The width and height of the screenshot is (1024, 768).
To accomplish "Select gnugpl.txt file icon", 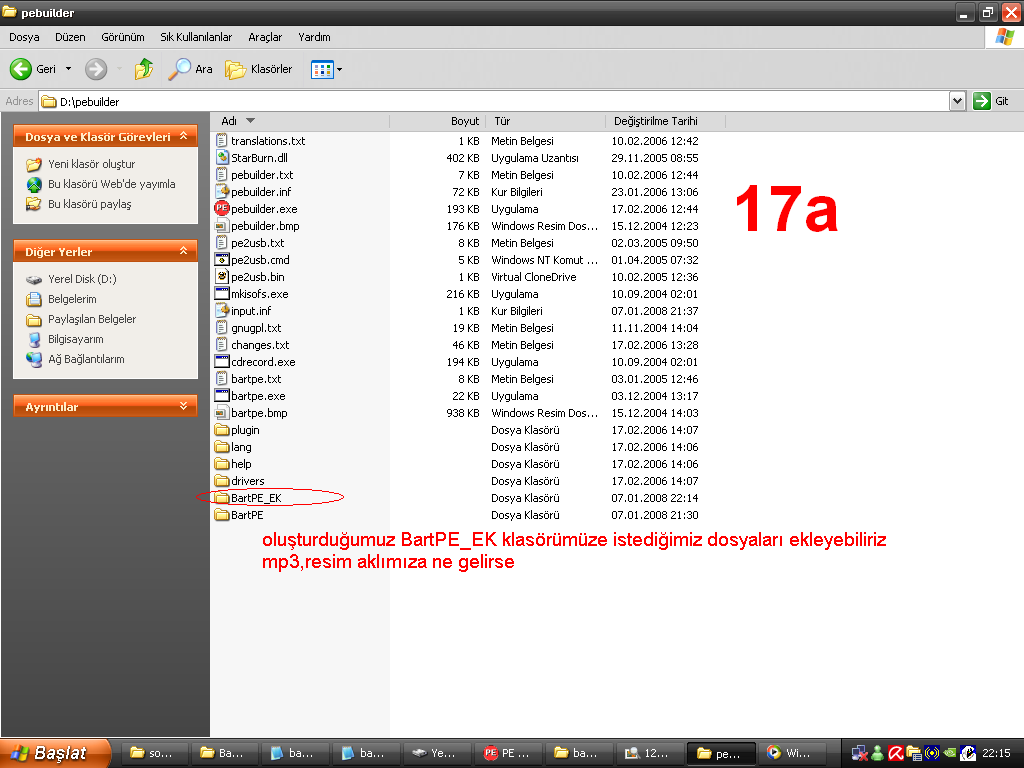I will tap(222, 328).
